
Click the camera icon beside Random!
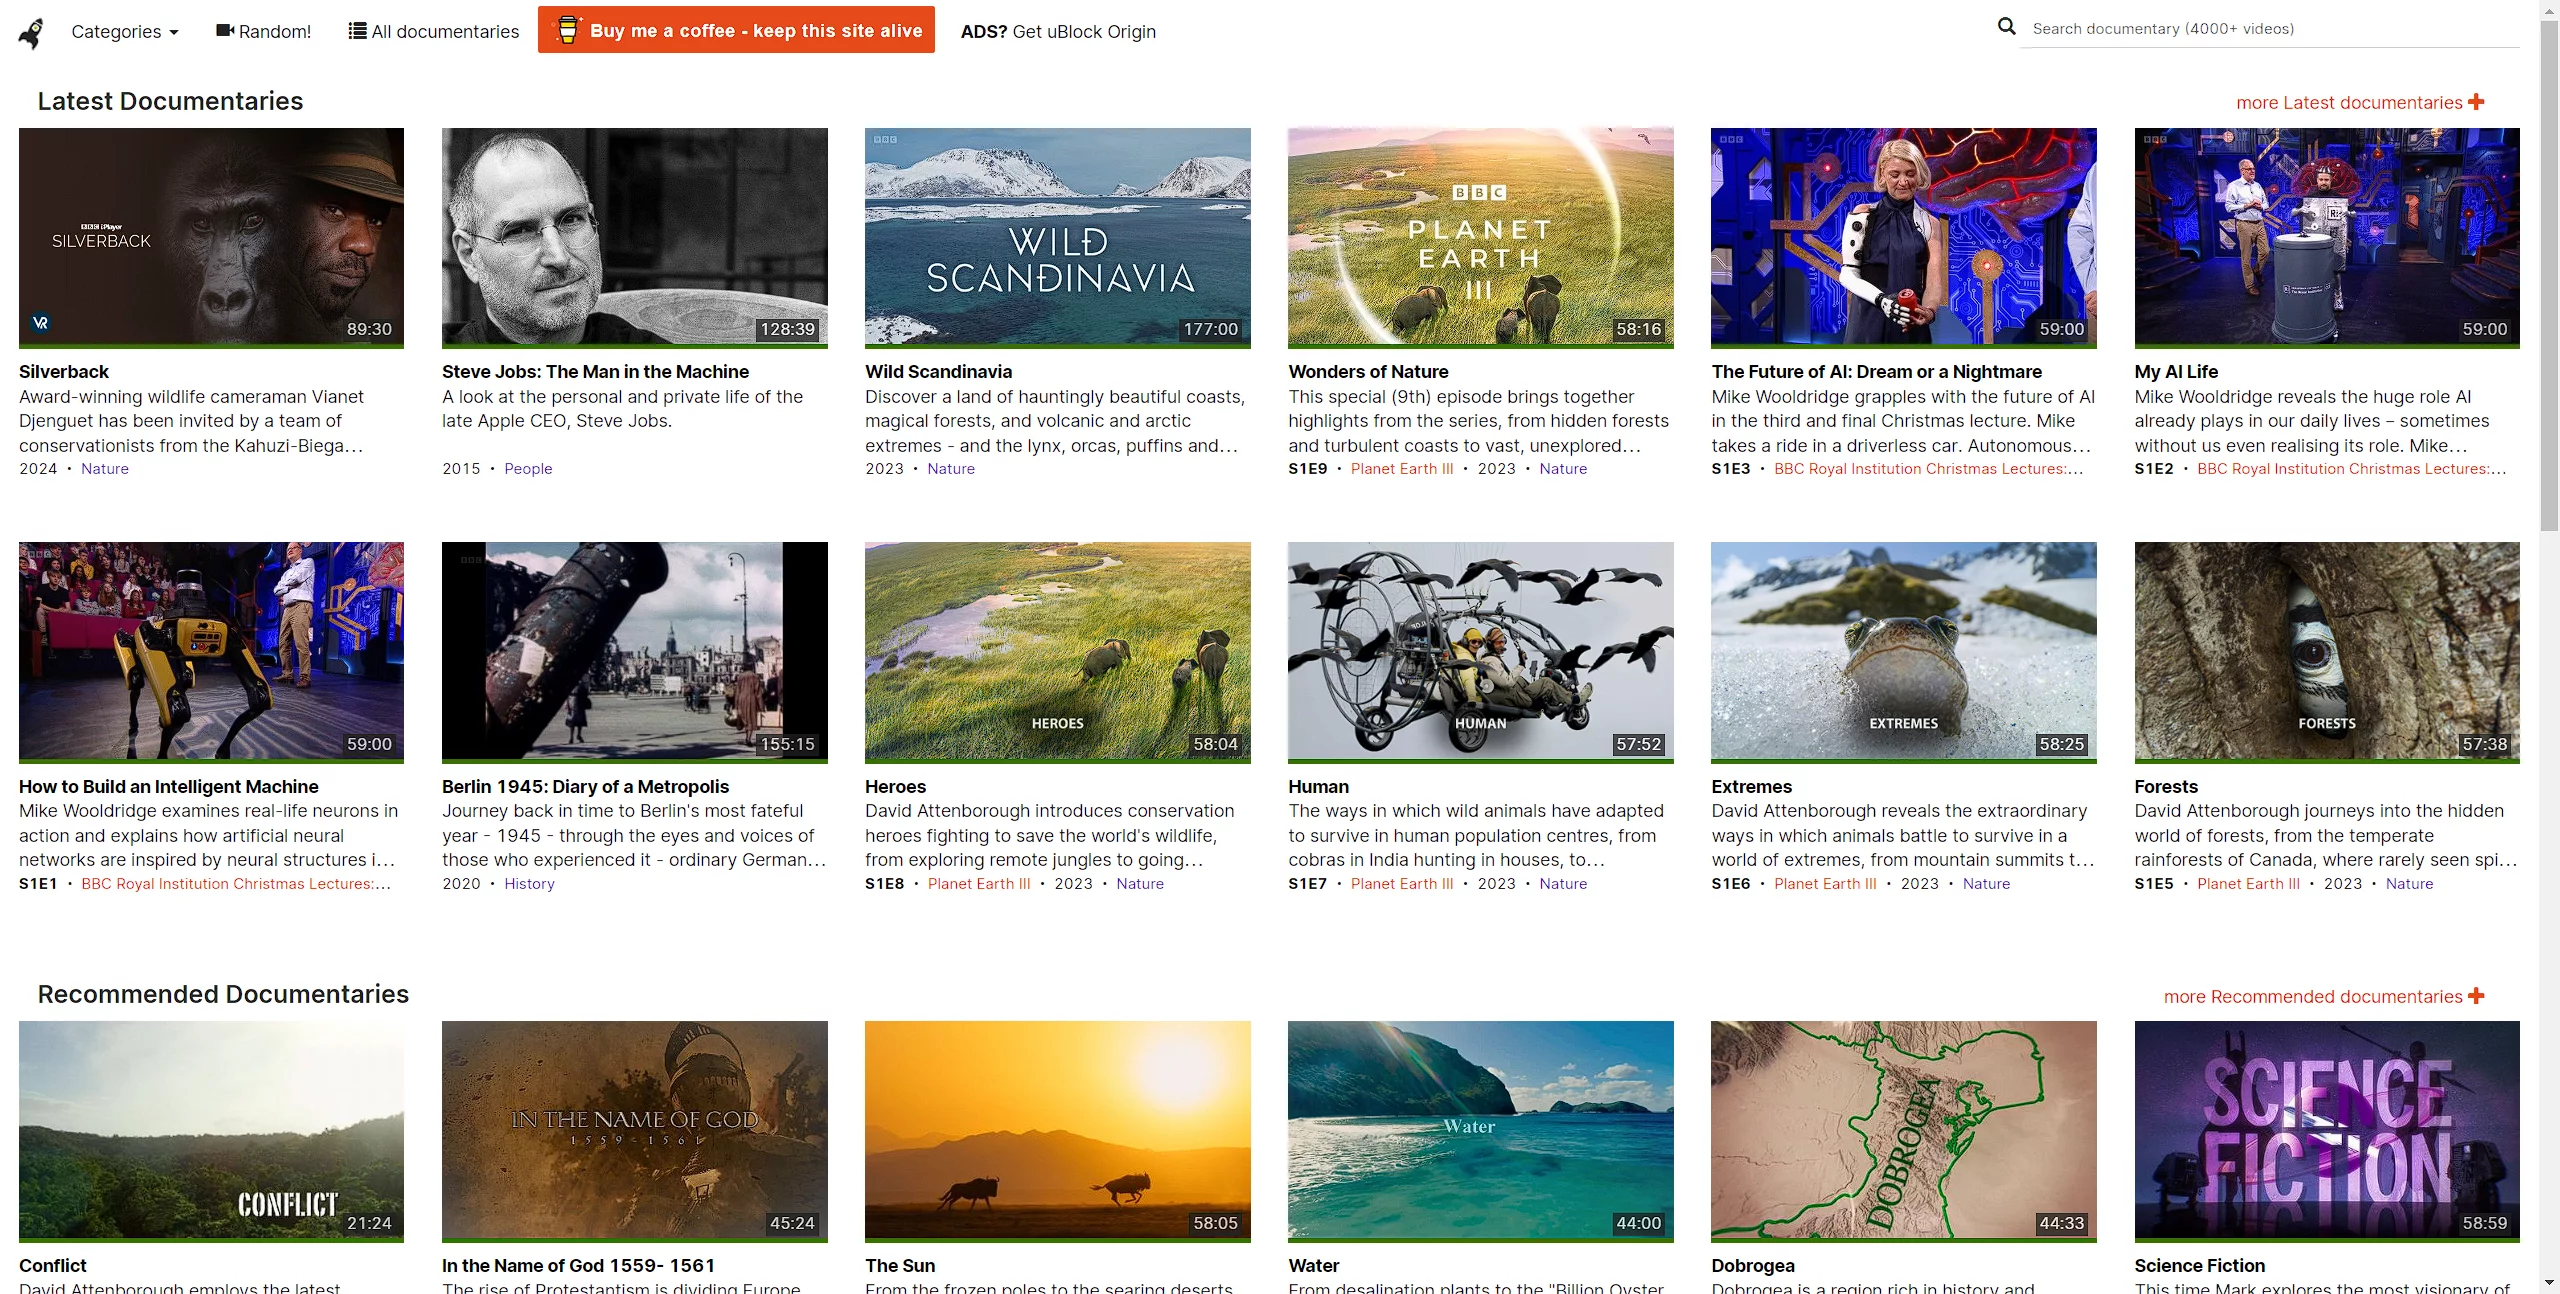click(225, 31)
